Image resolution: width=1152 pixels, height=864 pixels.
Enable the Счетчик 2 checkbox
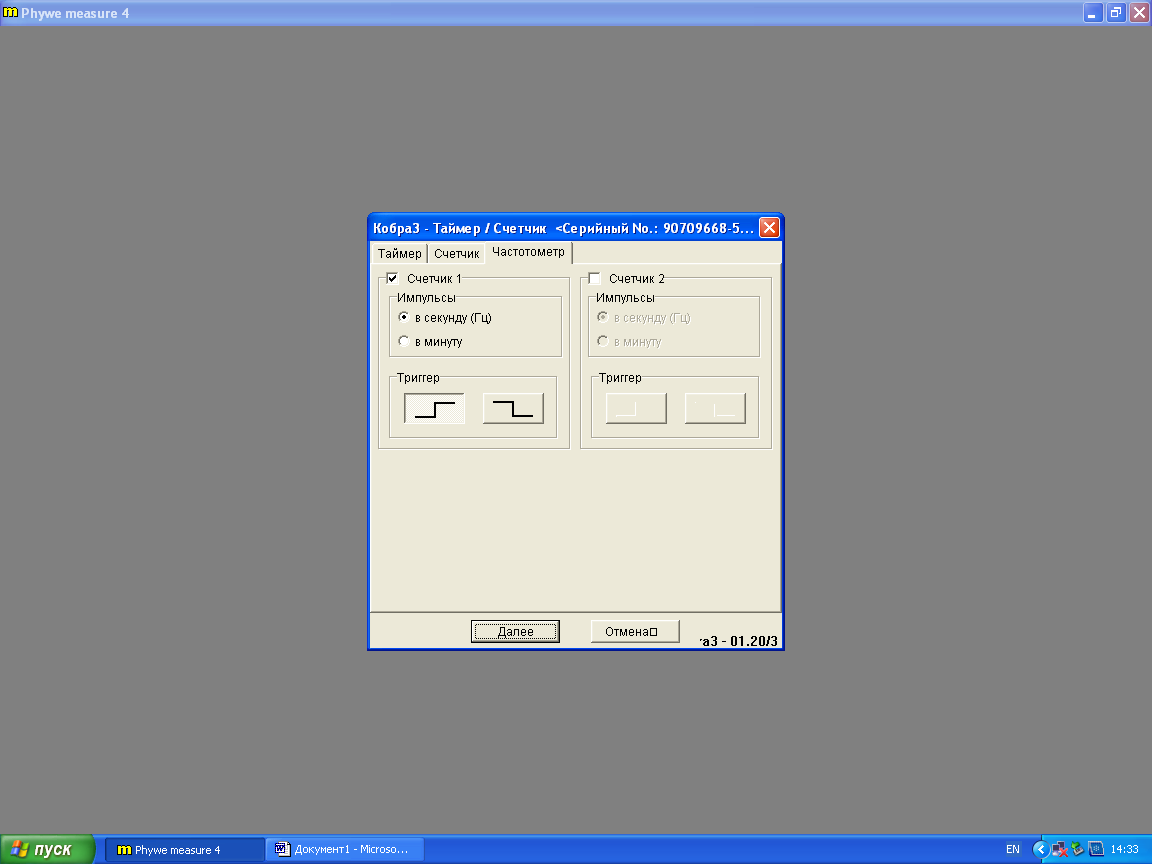click(x=594, y=278)
